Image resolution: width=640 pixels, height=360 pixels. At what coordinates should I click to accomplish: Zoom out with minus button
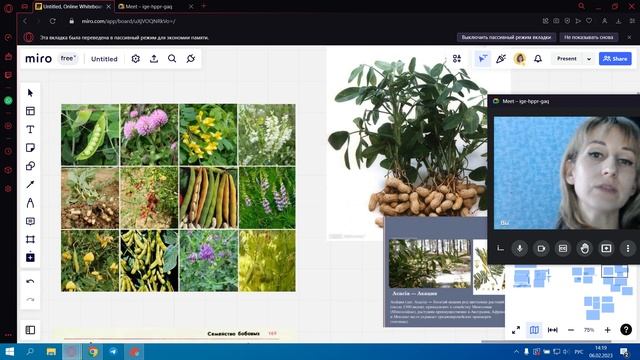tap(571, 330)
